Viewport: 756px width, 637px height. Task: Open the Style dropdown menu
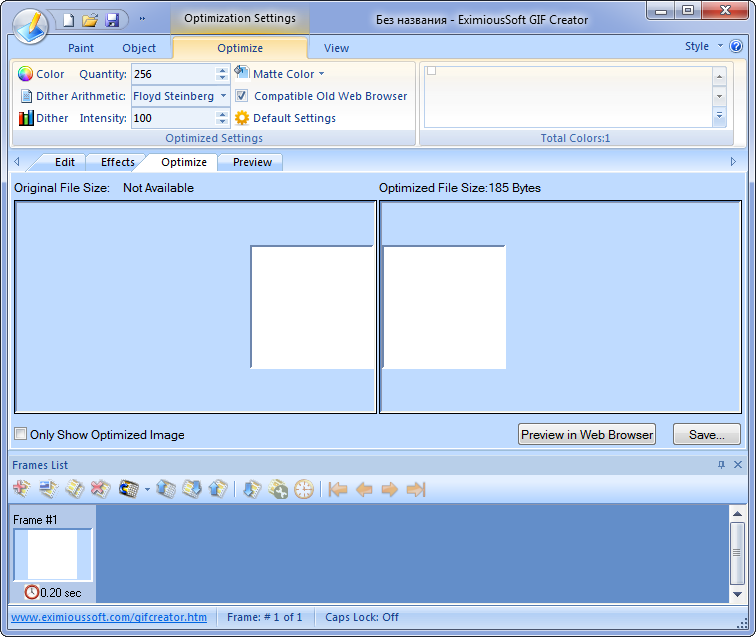click(x=703, y=46)
